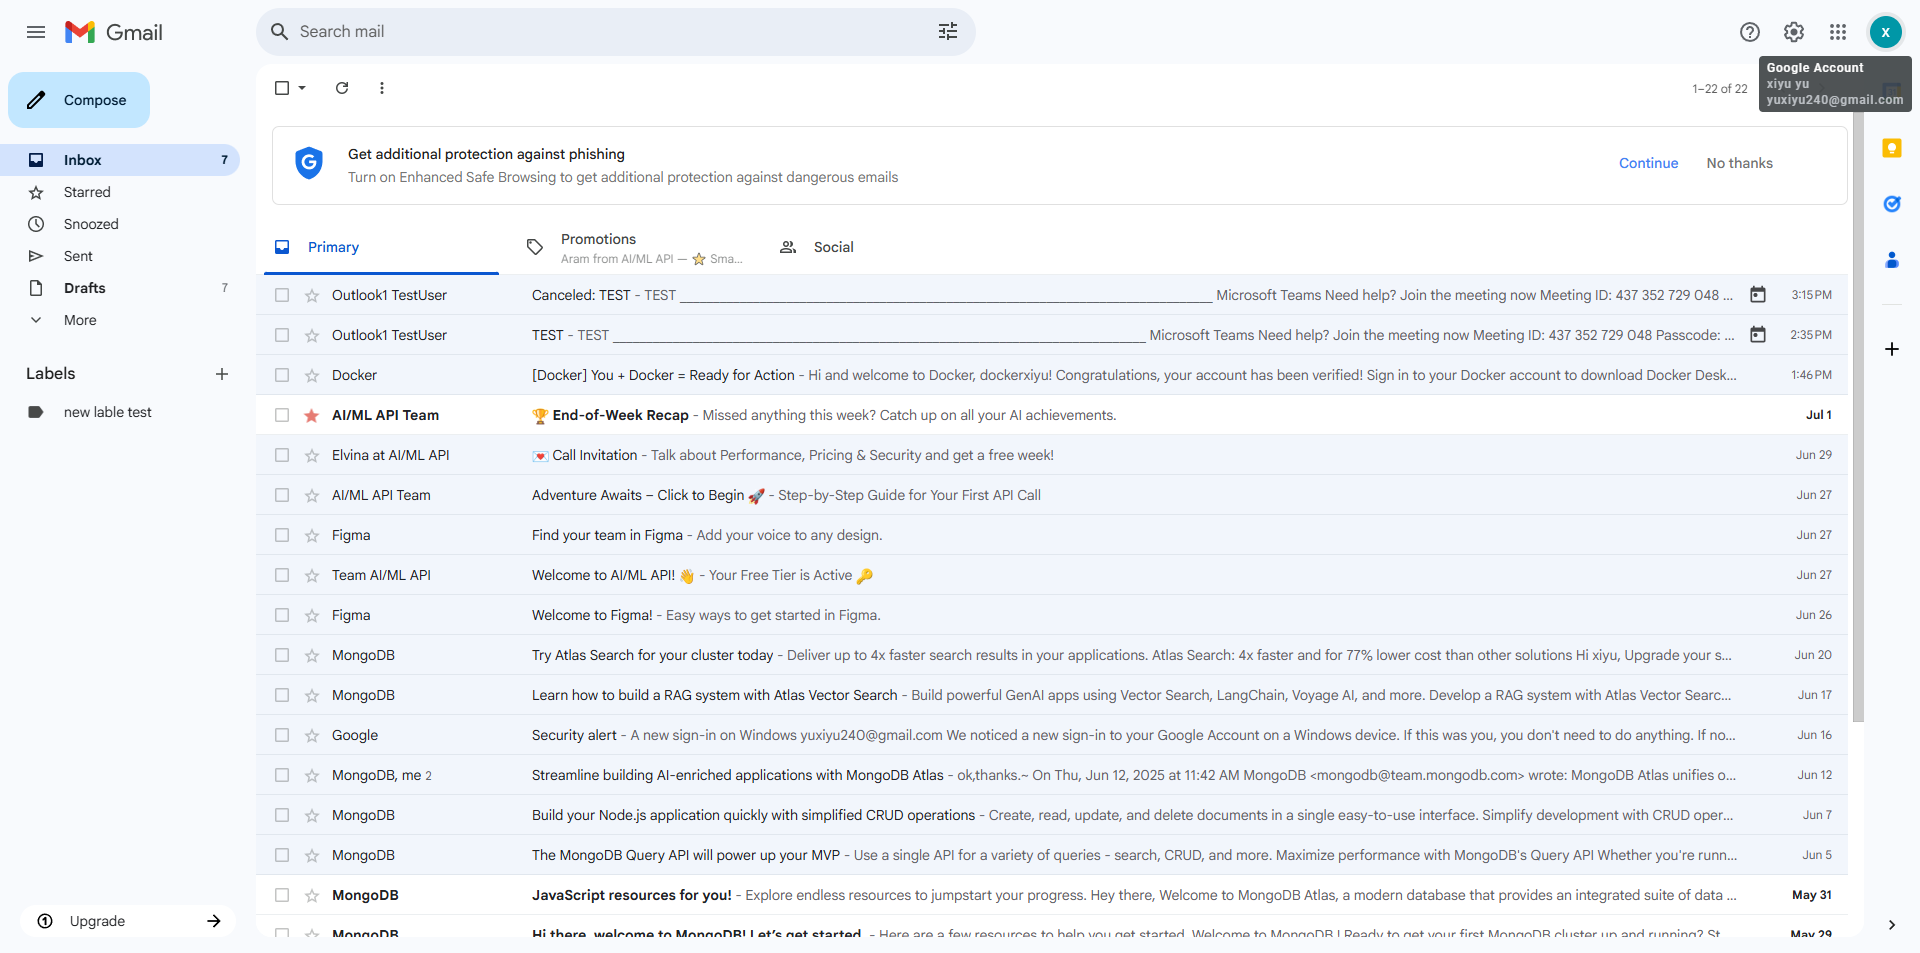Star the Welcome to Figma email
This screenshot has width=1920, height=953.
(x=312, y=615)
